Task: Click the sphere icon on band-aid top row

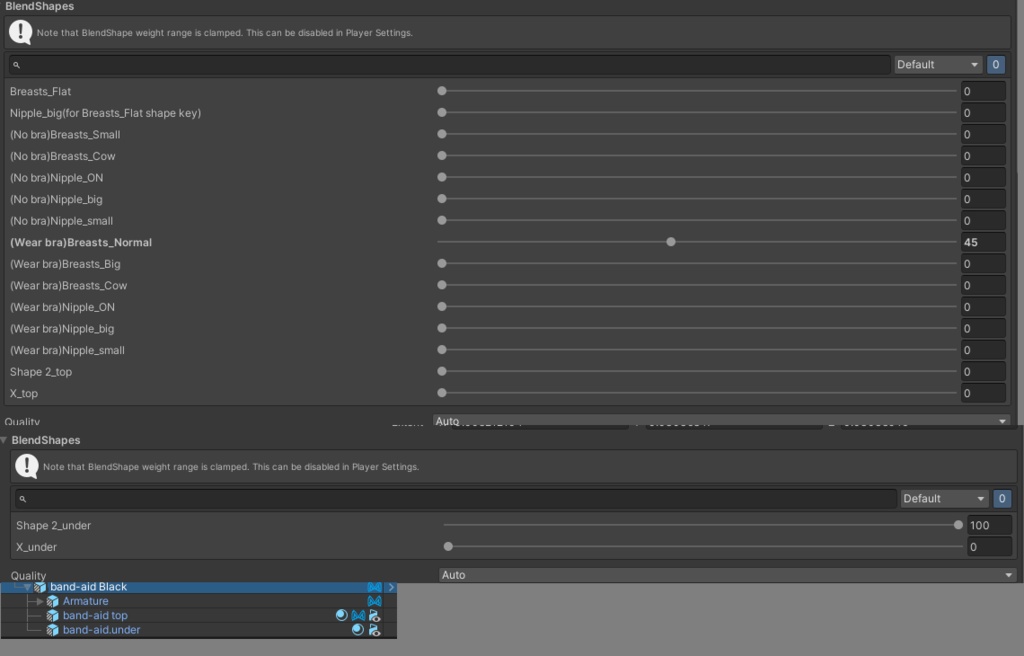Action: coord(341,615)
